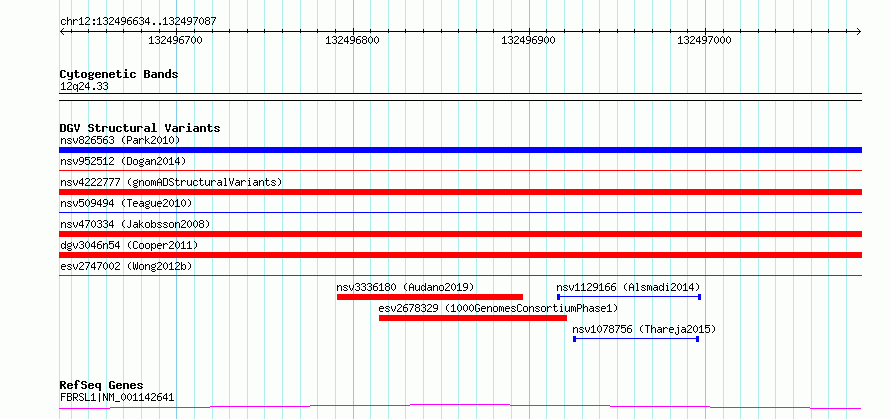Select the red nsv3336180 variant bar
This screenshot has height=419, width=890.
tap(430, 297)
